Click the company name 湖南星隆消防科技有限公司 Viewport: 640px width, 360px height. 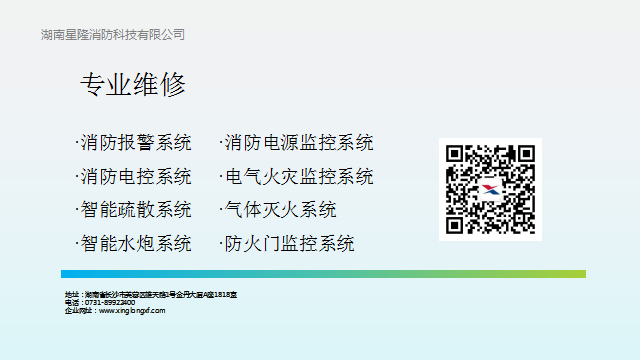coord(113,35)
